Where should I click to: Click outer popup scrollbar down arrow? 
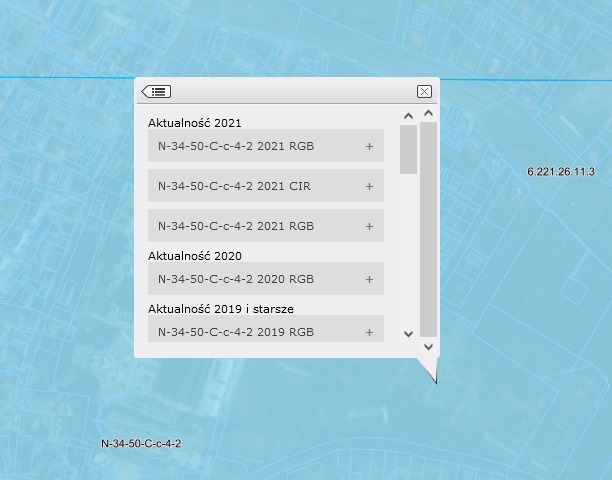428,347
